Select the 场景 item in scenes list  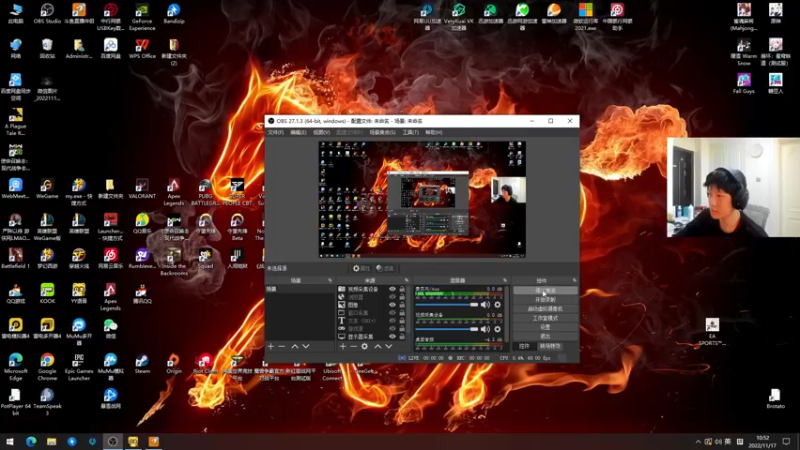pyautogui.click(x=300, y=289)
